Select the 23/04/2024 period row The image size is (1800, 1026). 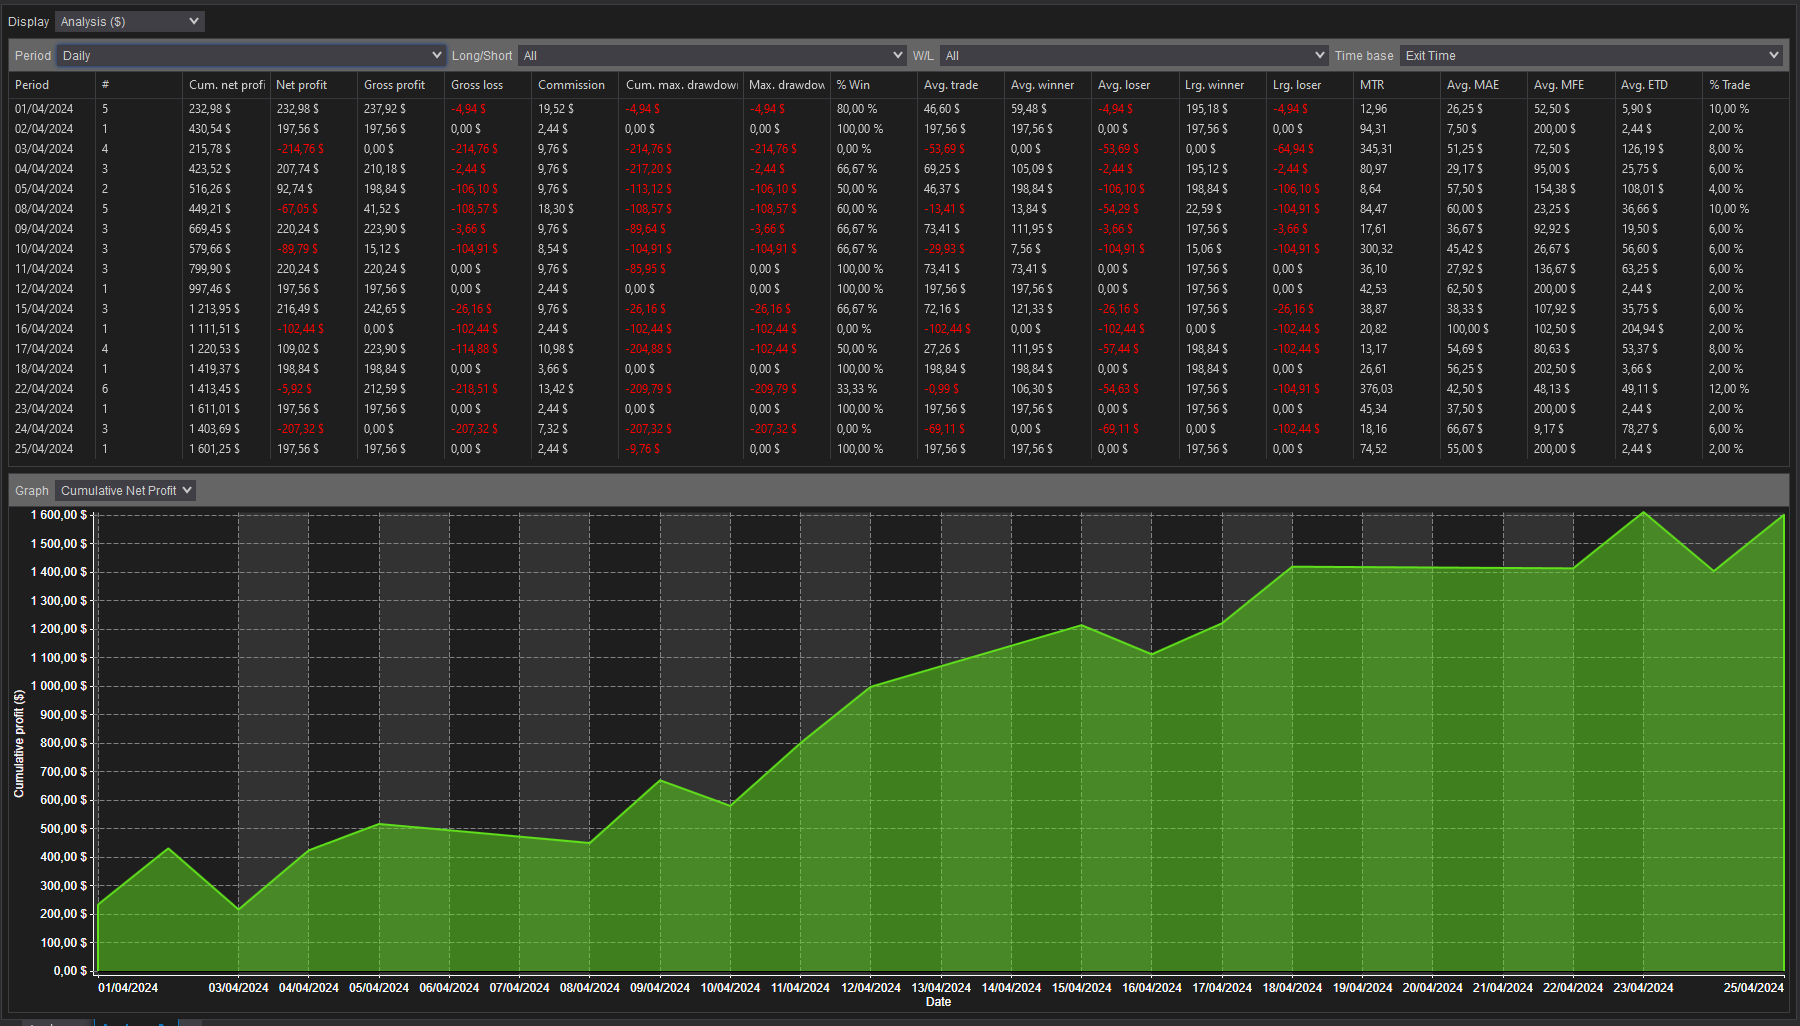[899, 409]
